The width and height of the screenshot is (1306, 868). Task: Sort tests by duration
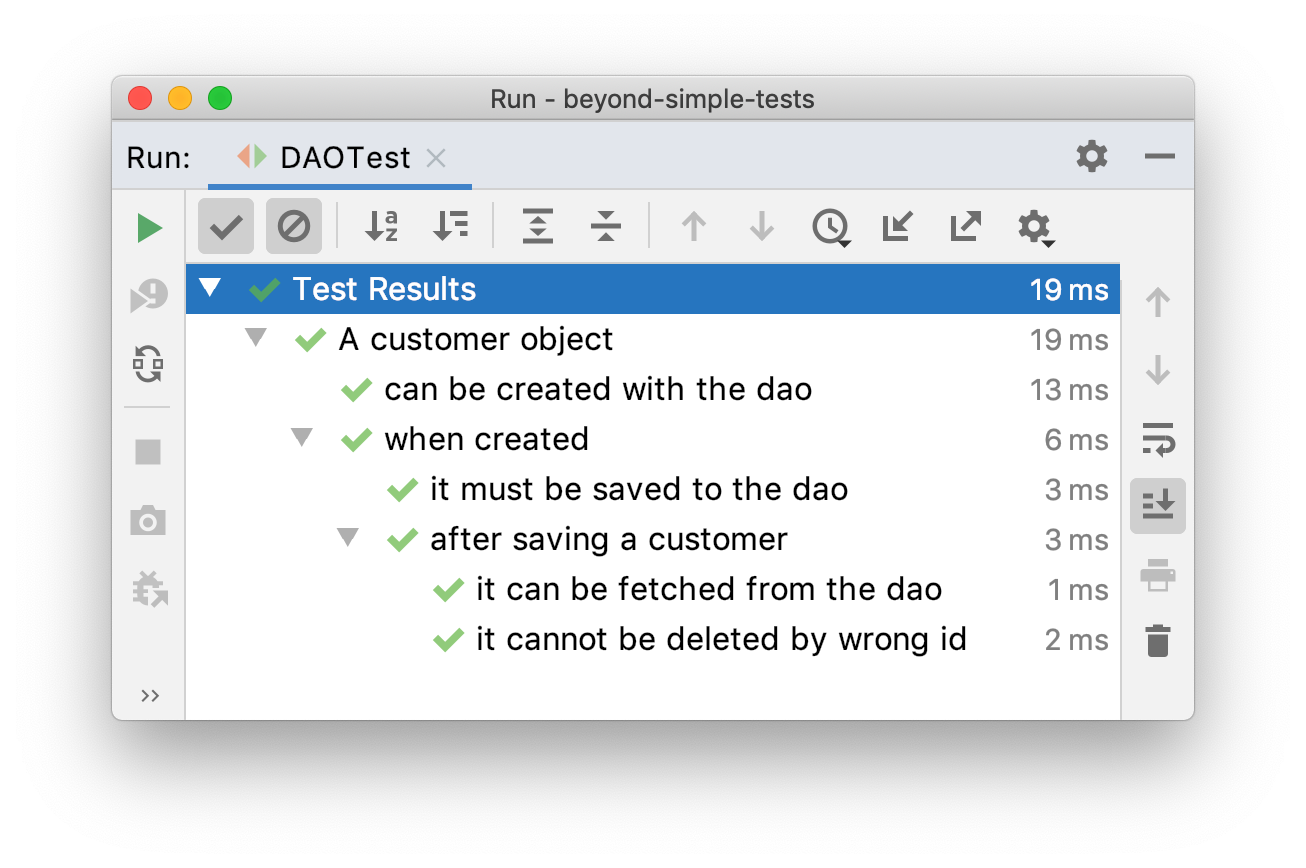450,227
